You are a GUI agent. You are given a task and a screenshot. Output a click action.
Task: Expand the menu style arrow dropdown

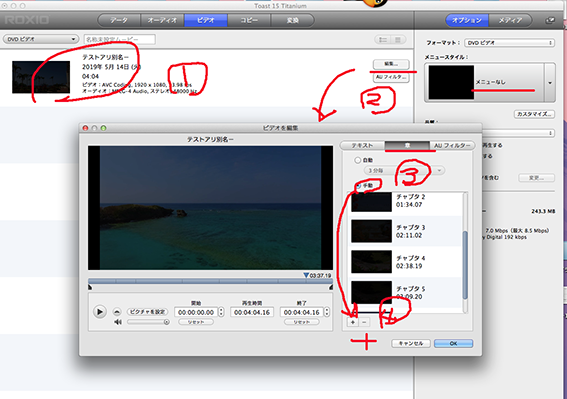tap(550, 83)
